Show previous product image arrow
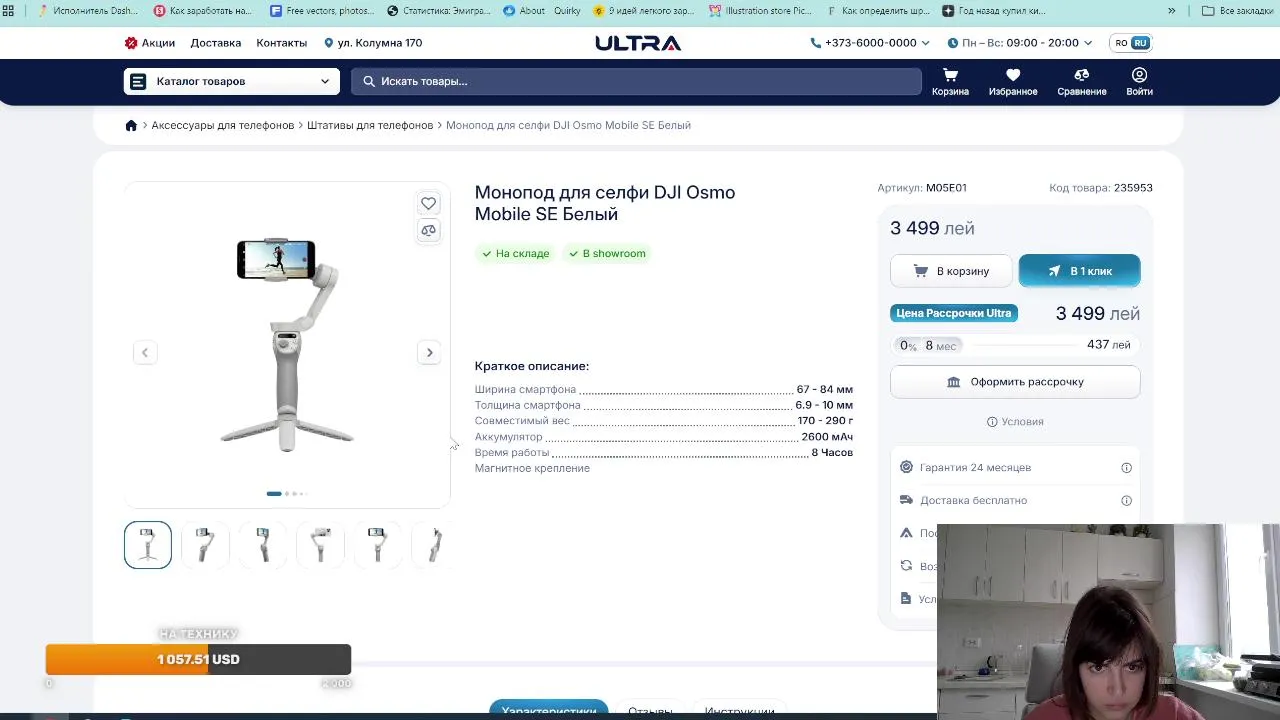 pos(145,352)
